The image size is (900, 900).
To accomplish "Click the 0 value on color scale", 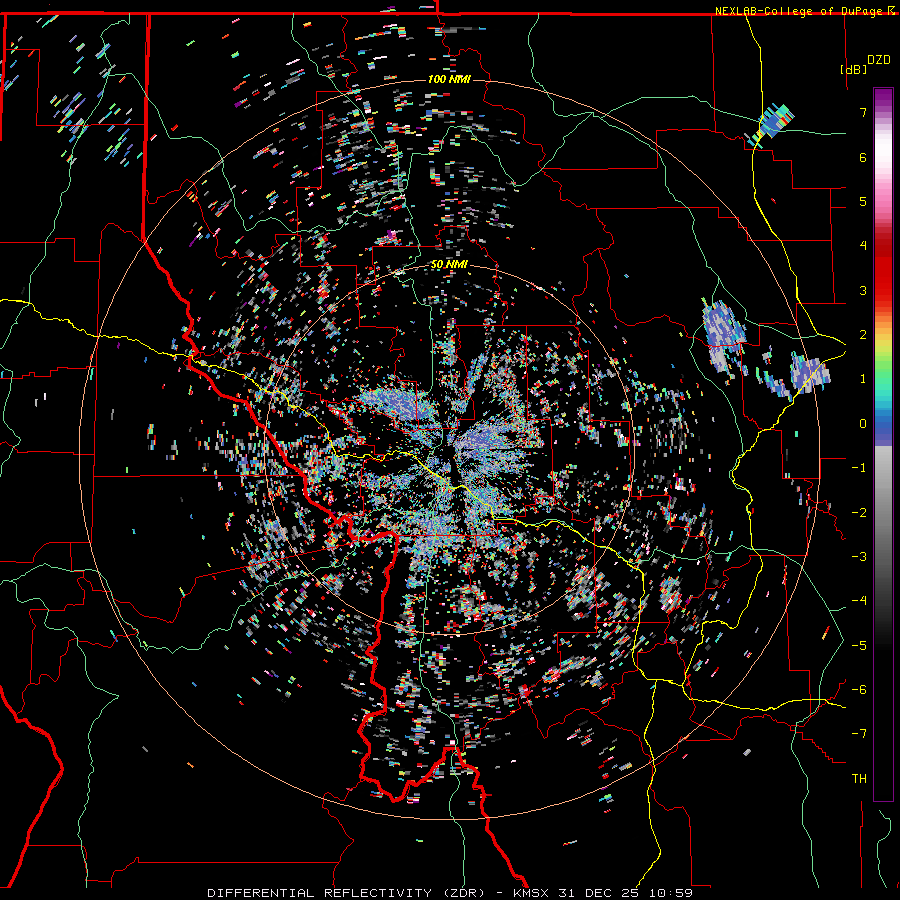I will (x=863, y=424).
